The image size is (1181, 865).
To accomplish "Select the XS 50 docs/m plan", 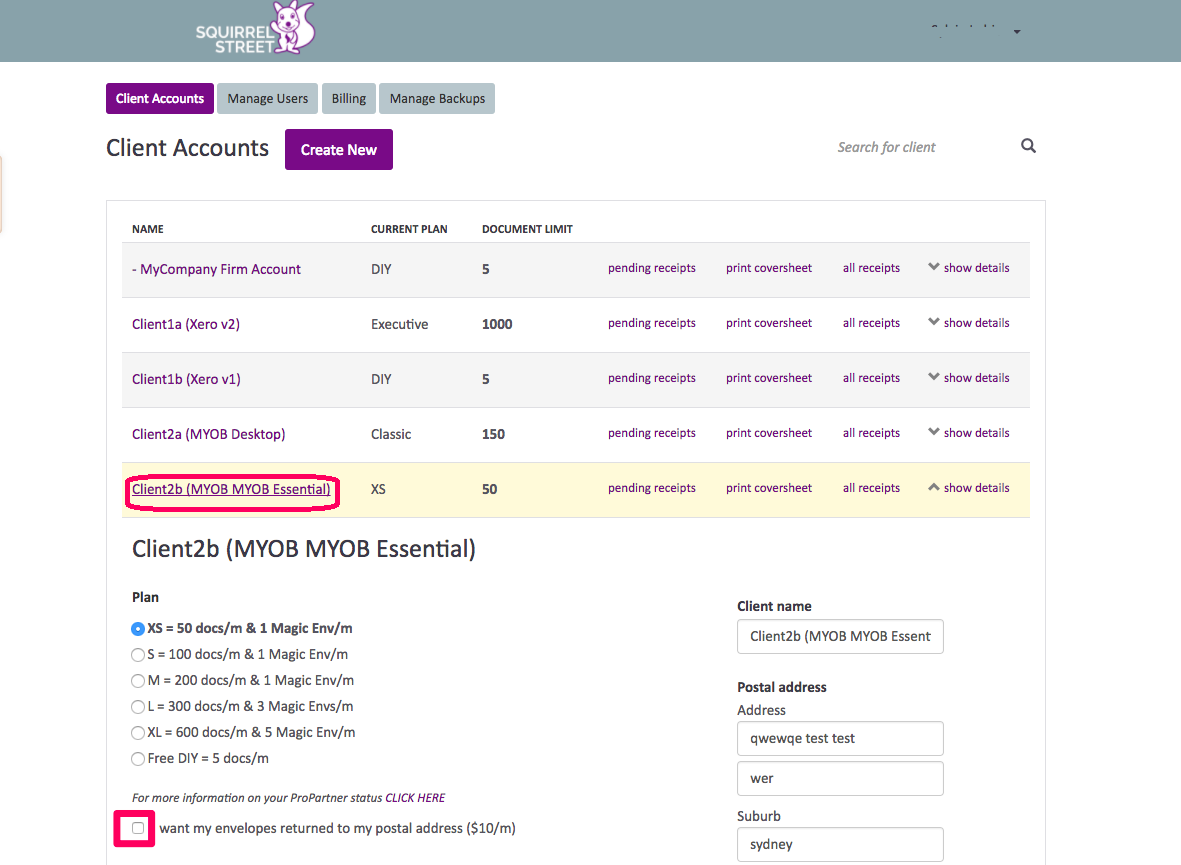I will tap(138, 628).
